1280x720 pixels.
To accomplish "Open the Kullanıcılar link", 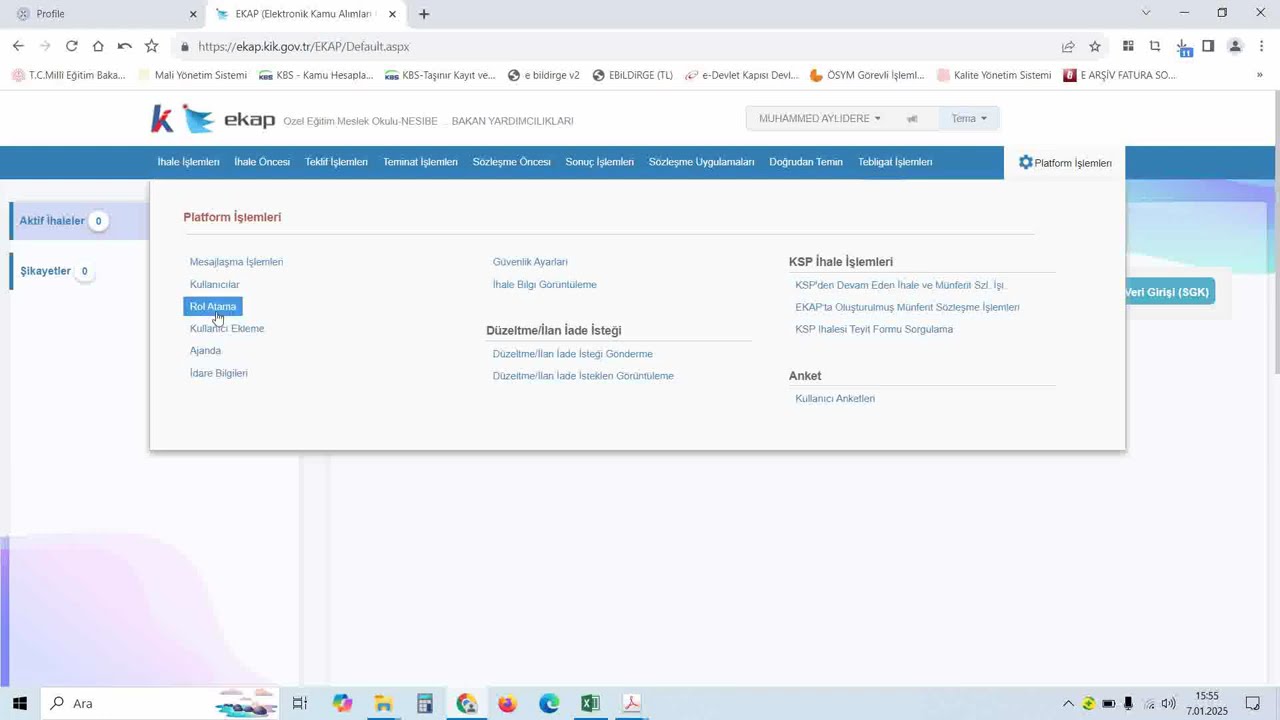I will [x=214, y=284].
